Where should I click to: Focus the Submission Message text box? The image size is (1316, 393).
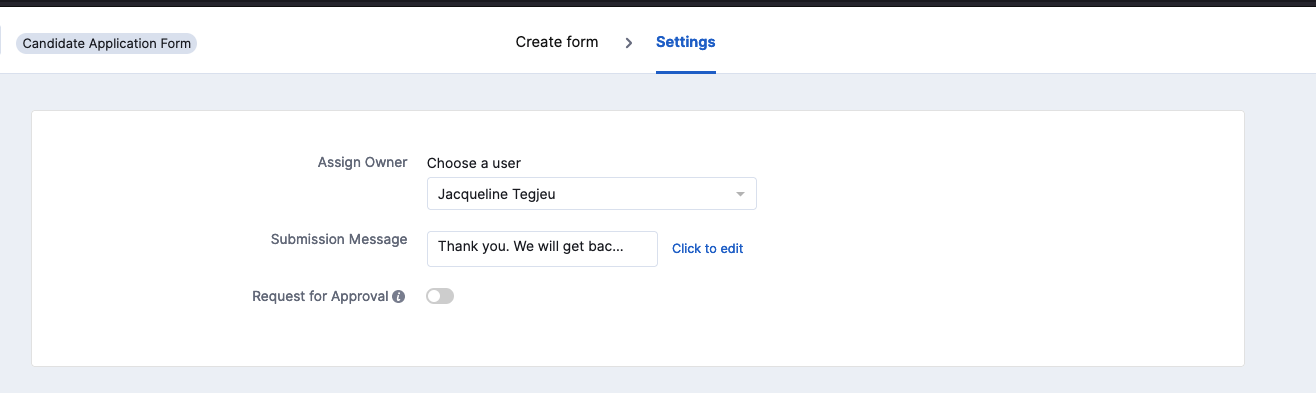pos(542,249)
